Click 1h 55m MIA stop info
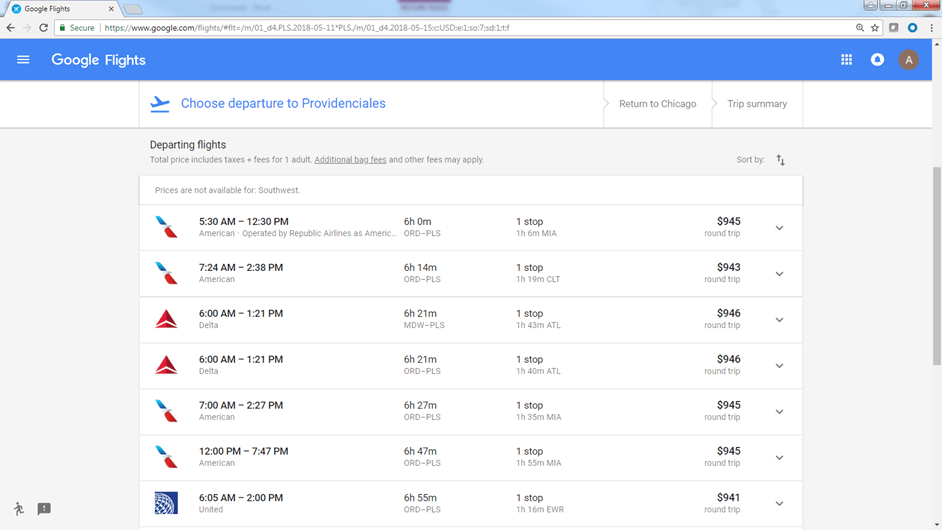 538,463
